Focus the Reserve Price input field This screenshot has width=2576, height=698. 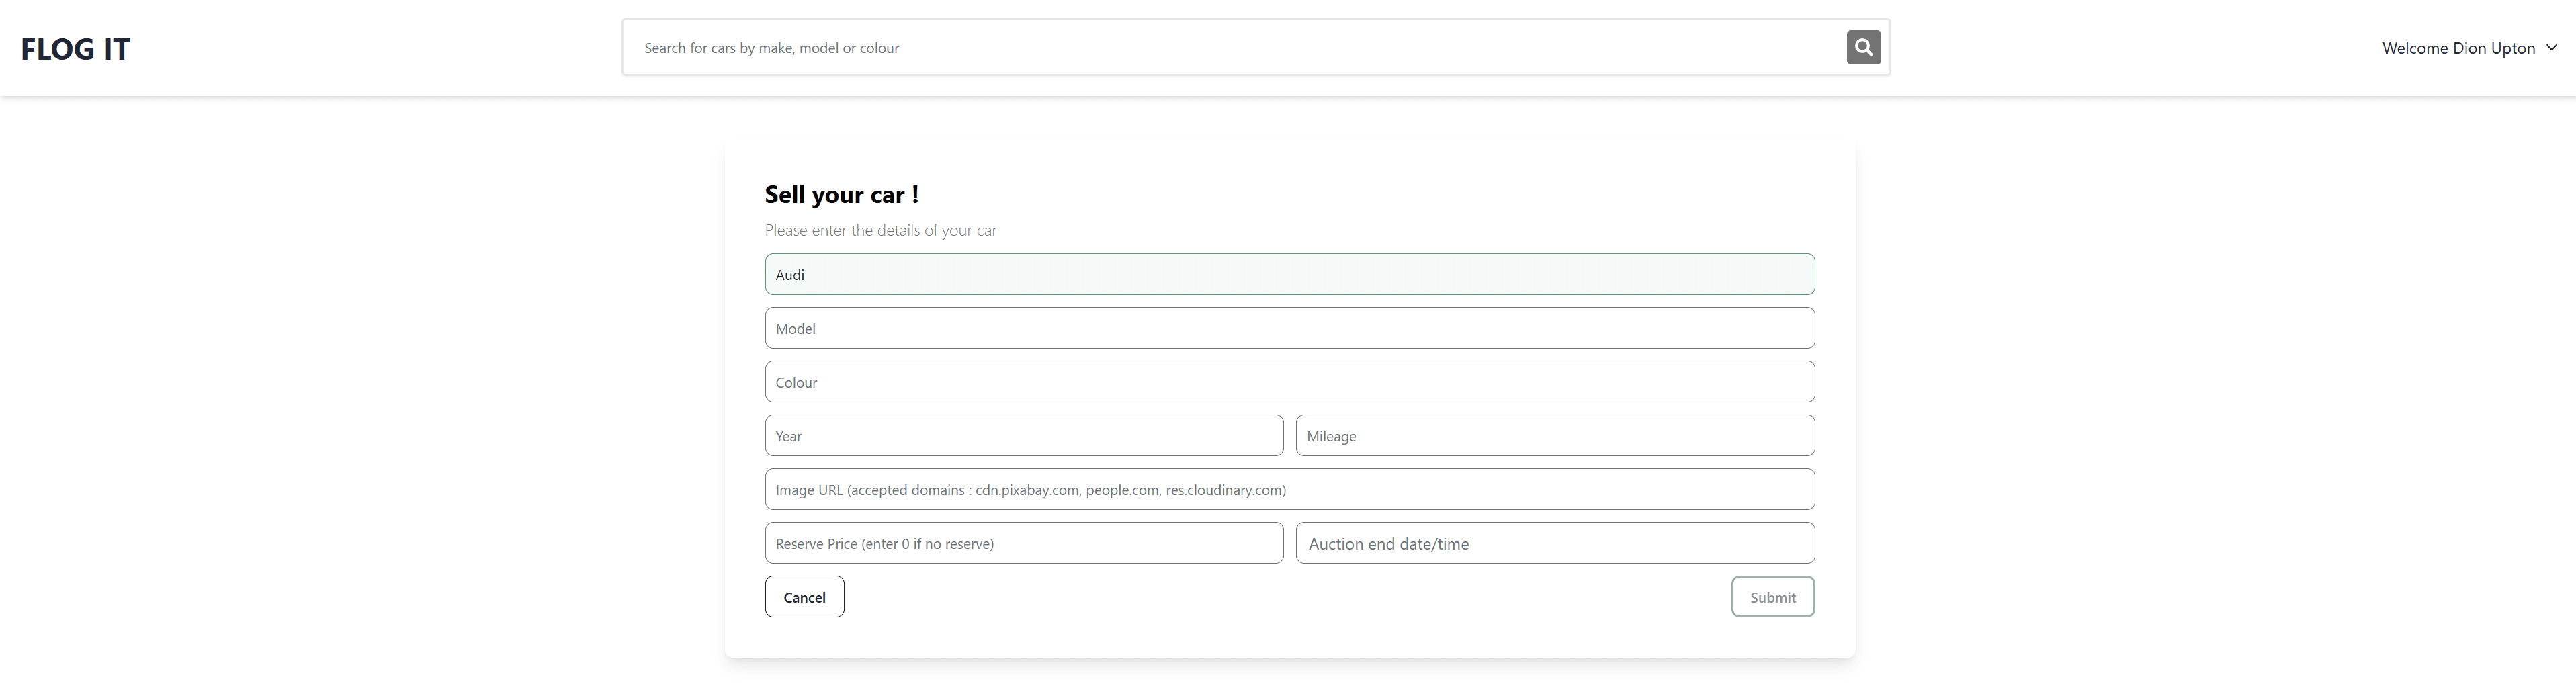(x=1023, y=542)
